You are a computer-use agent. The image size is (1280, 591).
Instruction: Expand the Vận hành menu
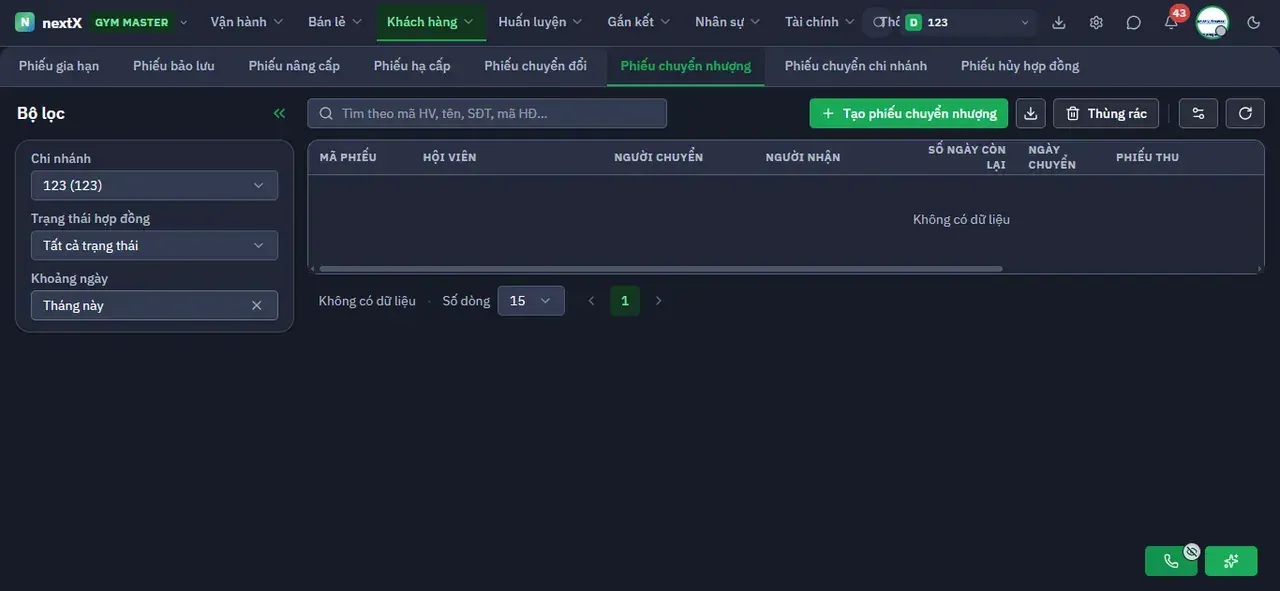247,22
